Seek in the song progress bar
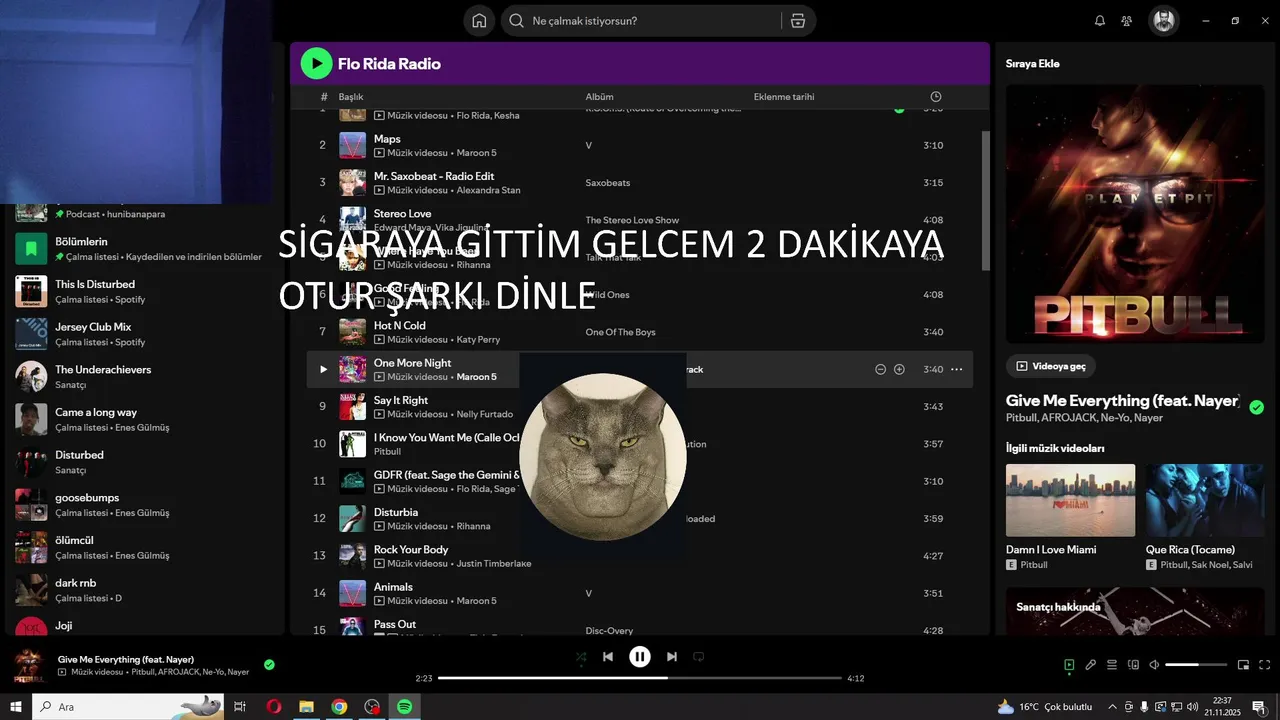 pos(640,678)
